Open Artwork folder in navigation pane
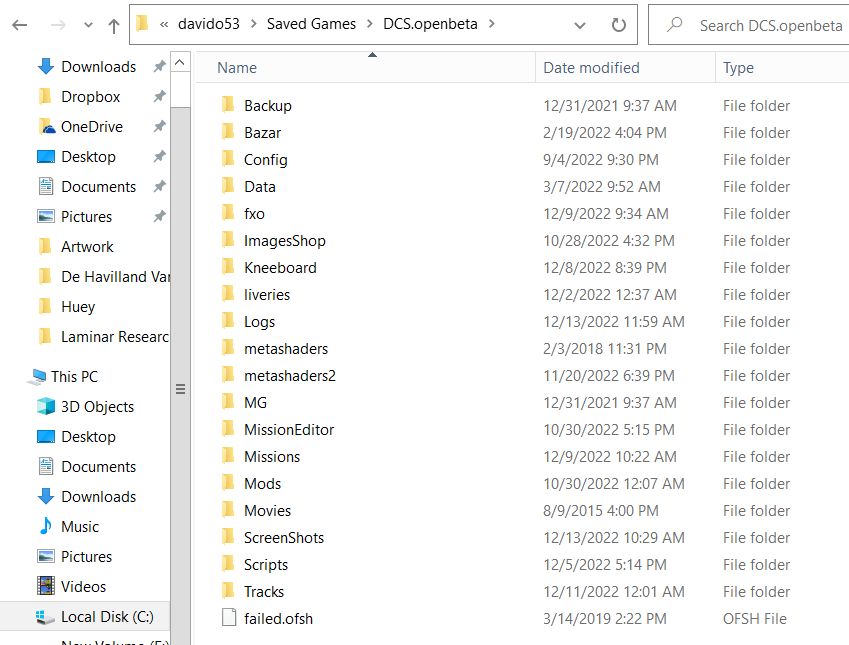The image size is (849, 645). (x=87, y=247)
